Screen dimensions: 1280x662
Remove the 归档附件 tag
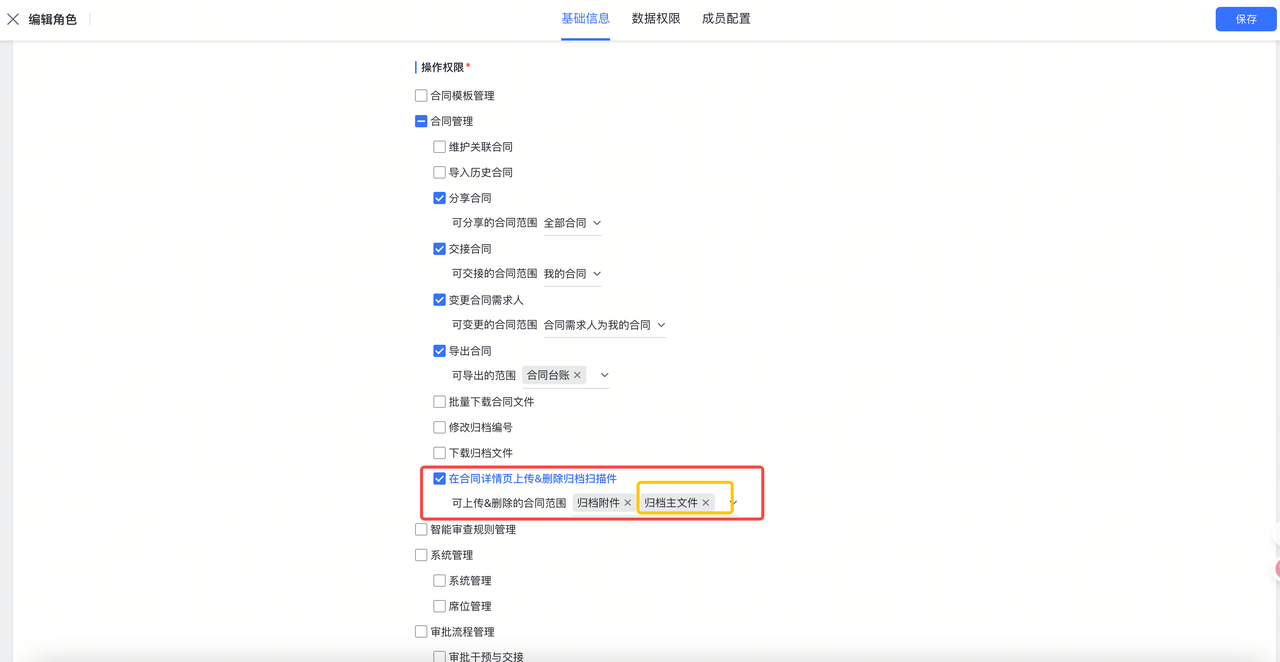click(627, 503)
